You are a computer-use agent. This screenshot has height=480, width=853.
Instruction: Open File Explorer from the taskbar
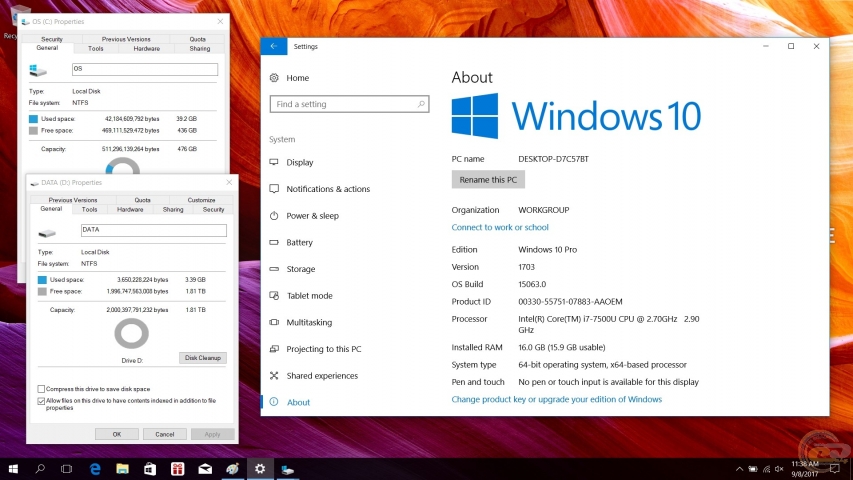(122, 469)
